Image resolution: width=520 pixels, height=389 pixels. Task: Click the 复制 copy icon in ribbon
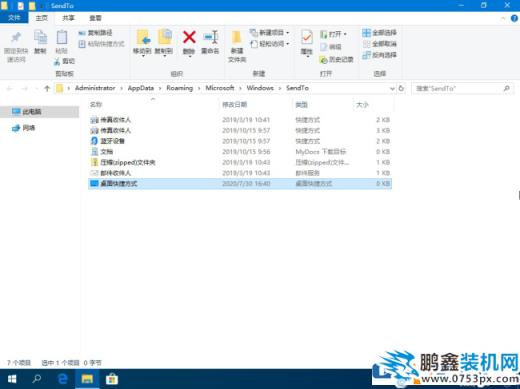(40, 37)
